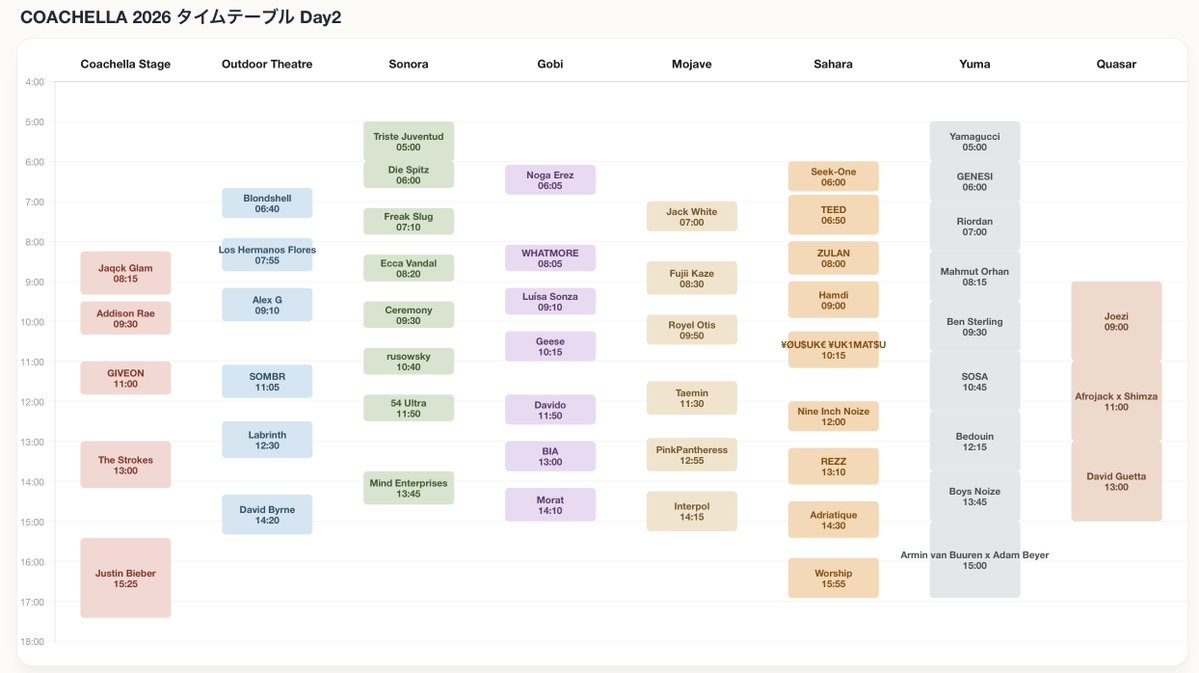Select Triste Juventud 05:00 block
Viewport: 1199px width, 673px height.
(408, 141)
